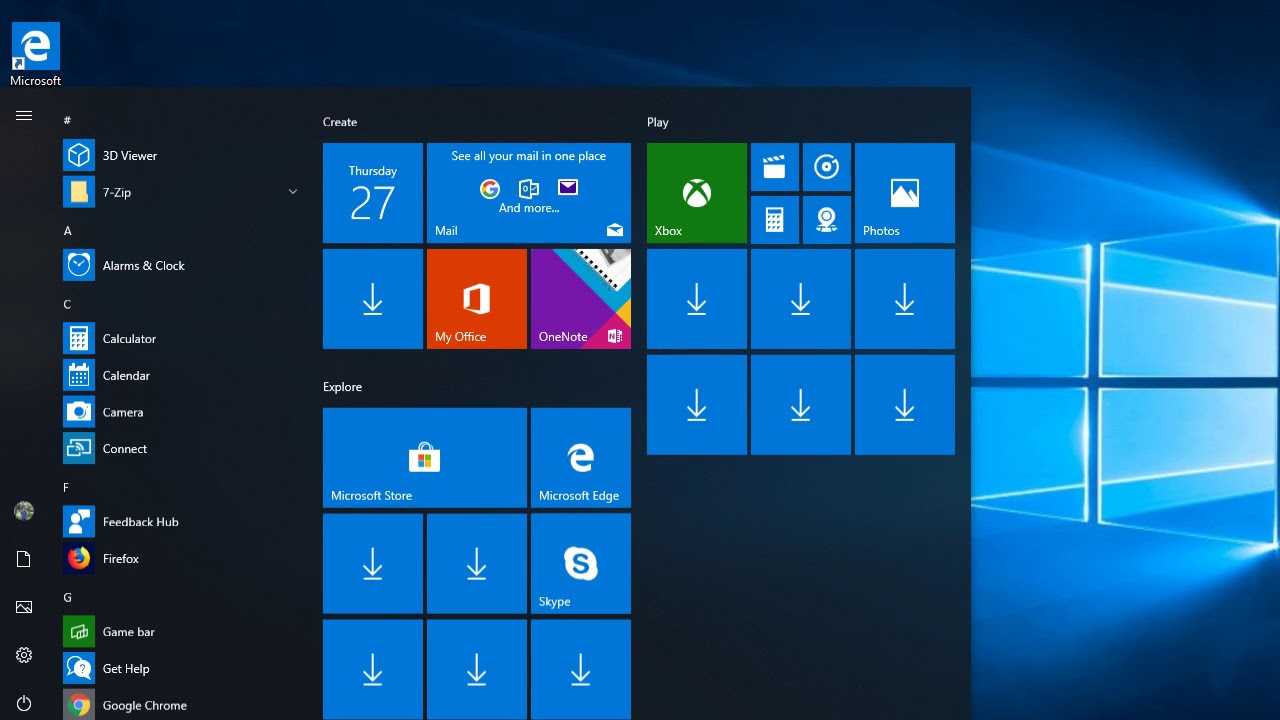1280x720 pixels.
Task: Open the small Calculator tile in Play group
Action: click(775, 219)
